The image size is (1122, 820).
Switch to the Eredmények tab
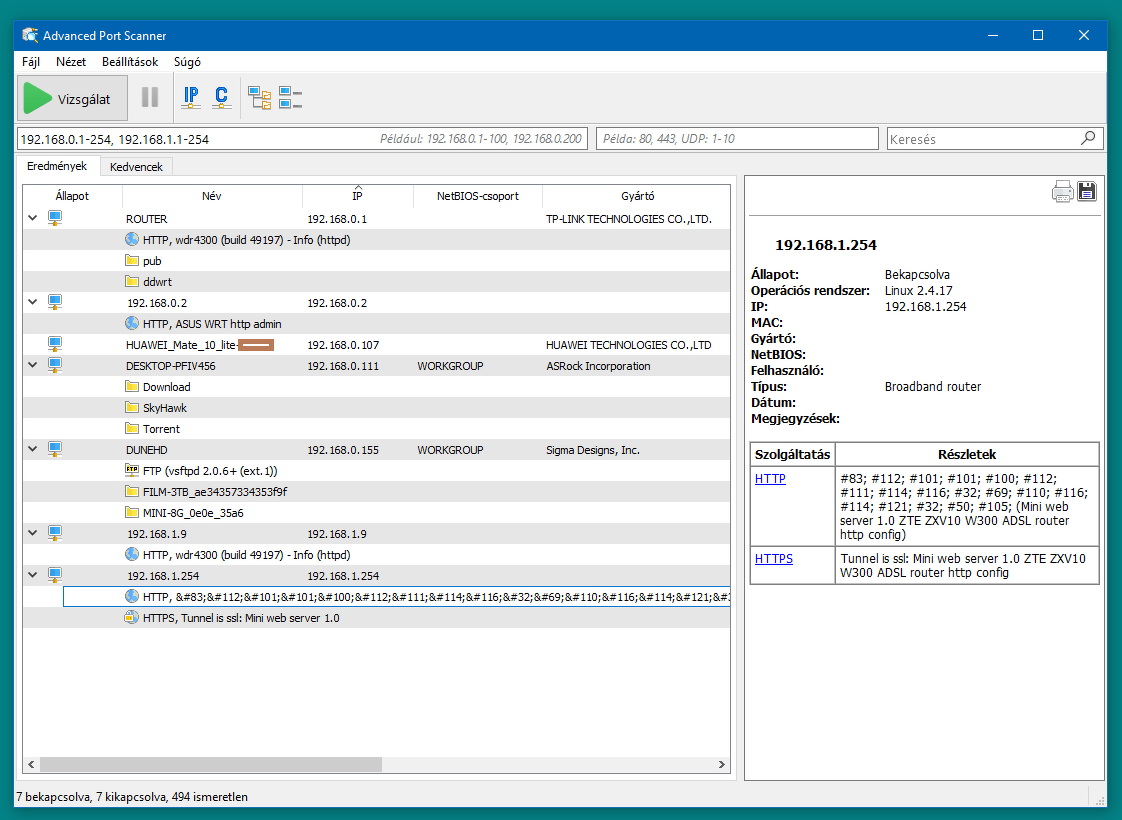pos(57,166)
